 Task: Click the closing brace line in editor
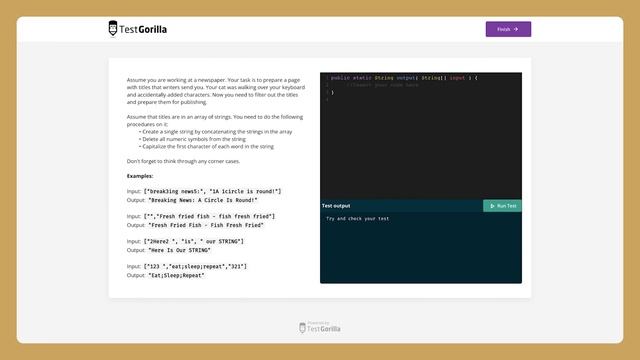point(332,93)
